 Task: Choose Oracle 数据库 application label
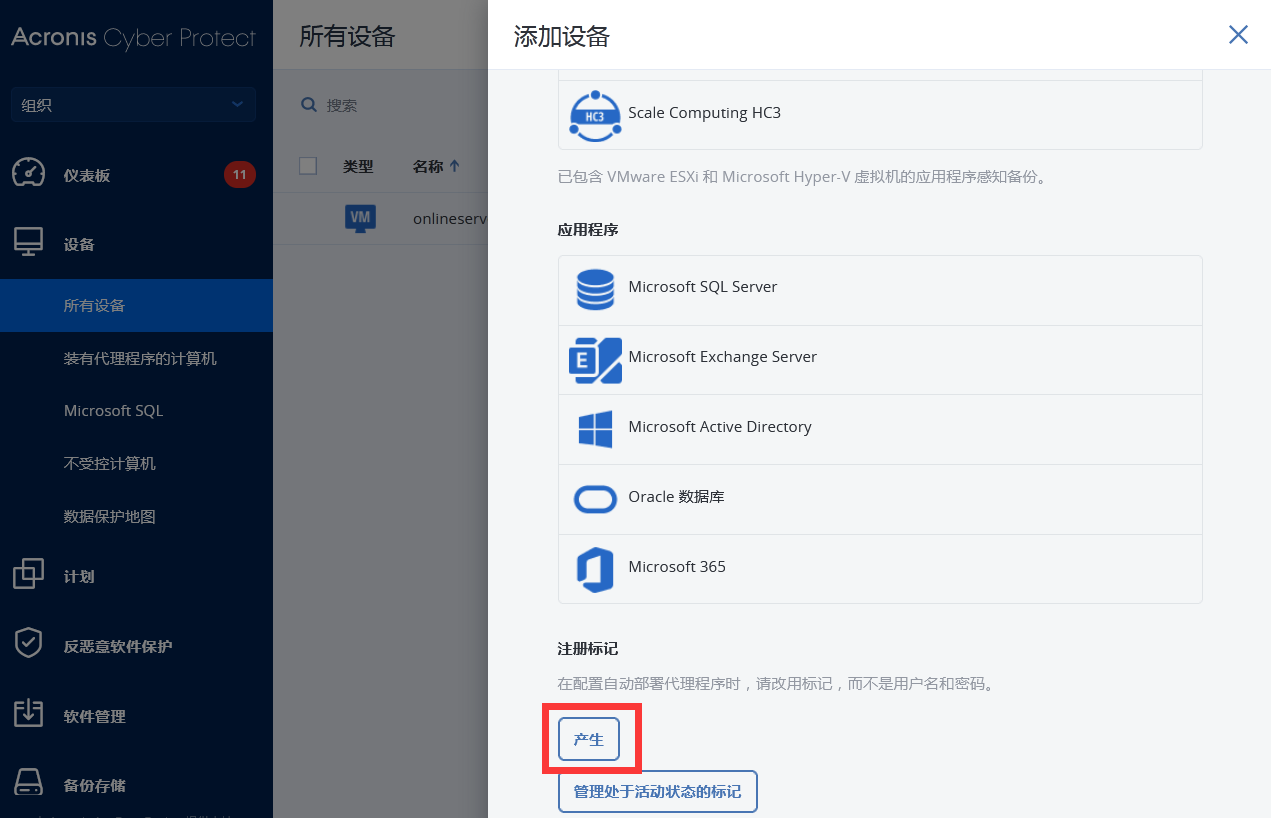pos(676,497)
